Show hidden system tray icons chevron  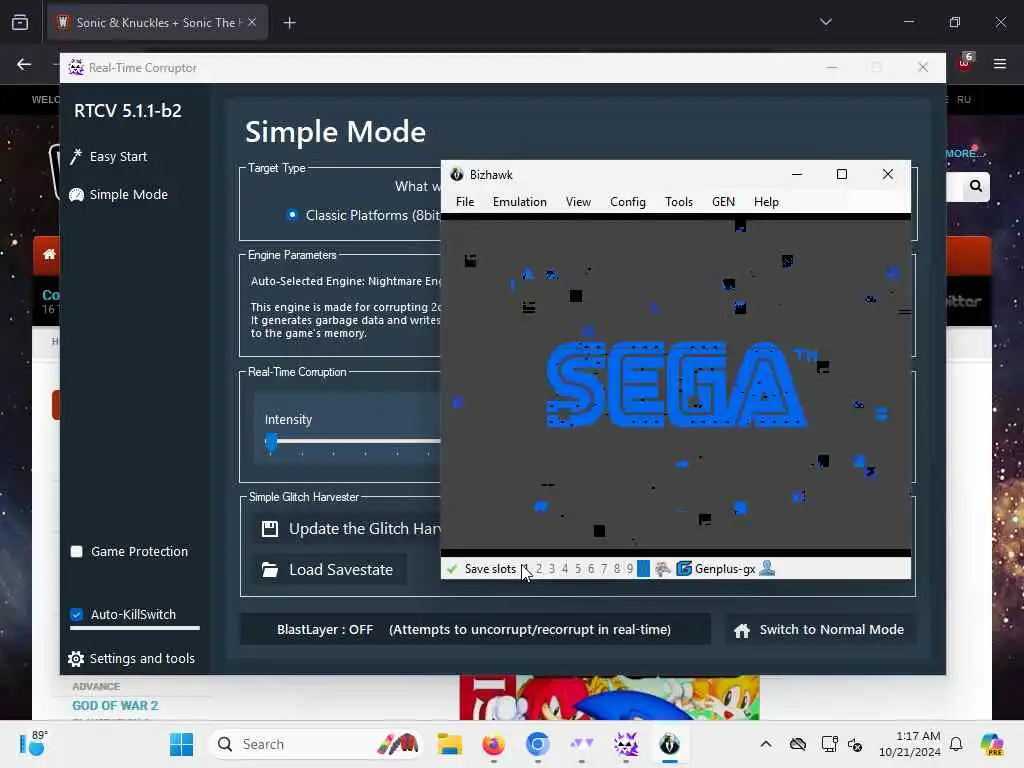click(766, 744)
